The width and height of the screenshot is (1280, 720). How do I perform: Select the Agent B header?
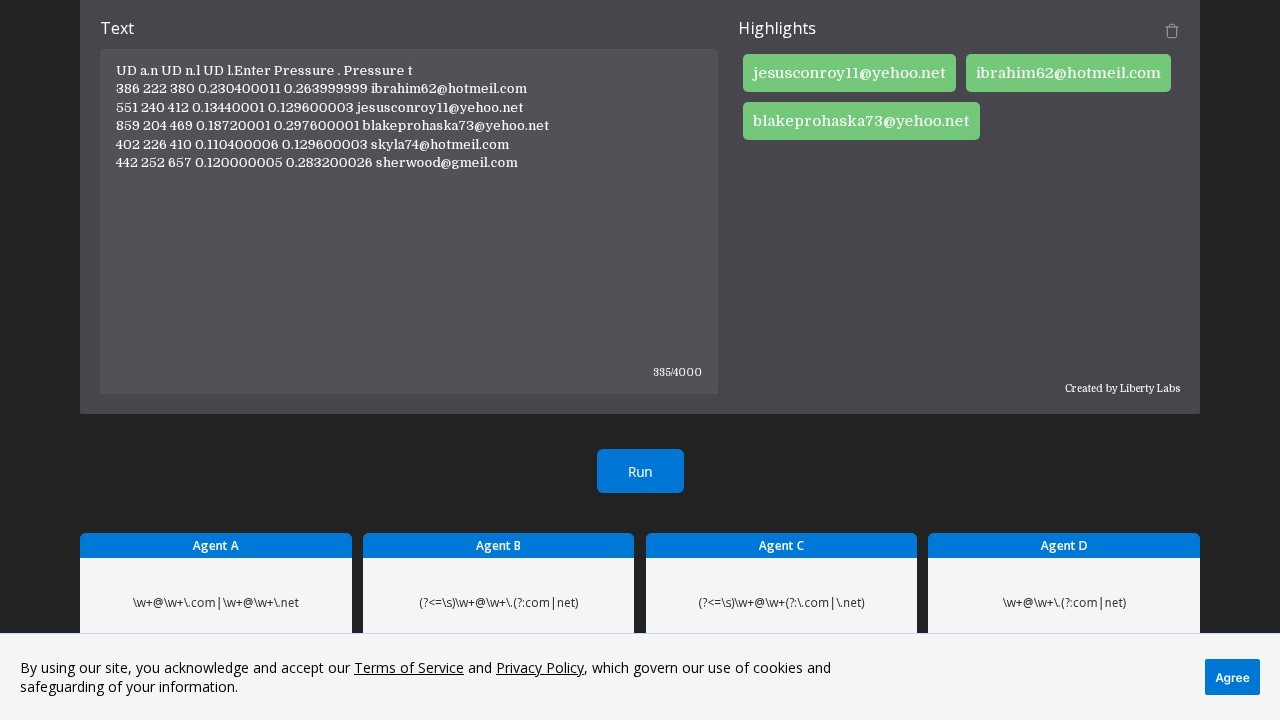[498, 546]
